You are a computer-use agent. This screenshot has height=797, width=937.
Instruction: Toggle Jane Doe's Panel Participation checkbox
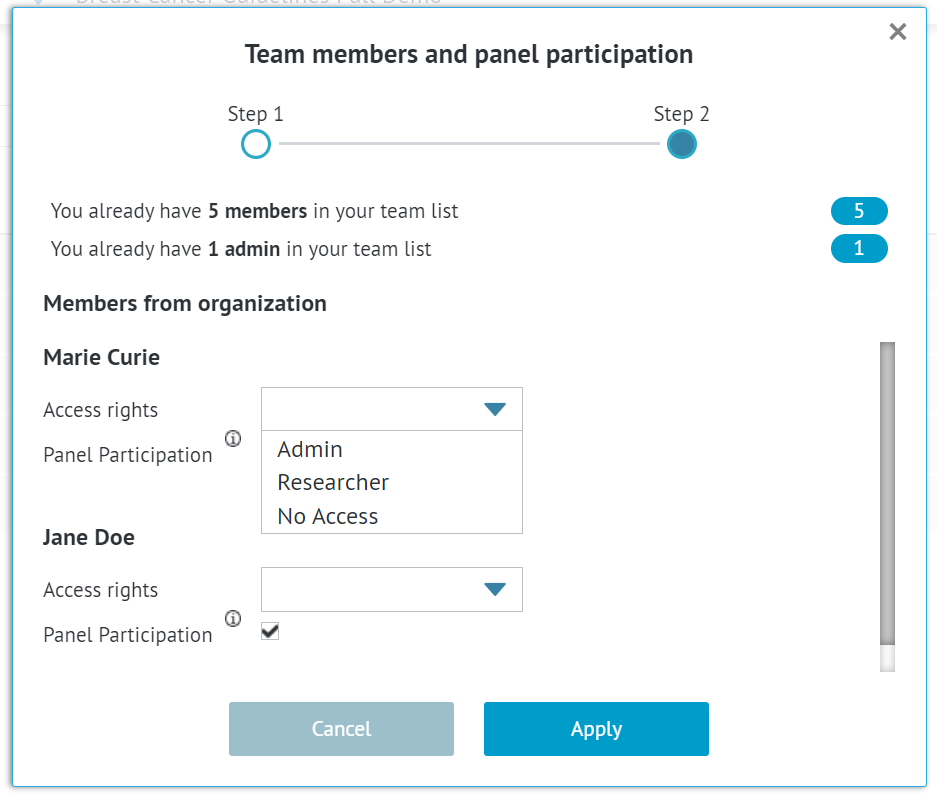click(x=269, y=630)
